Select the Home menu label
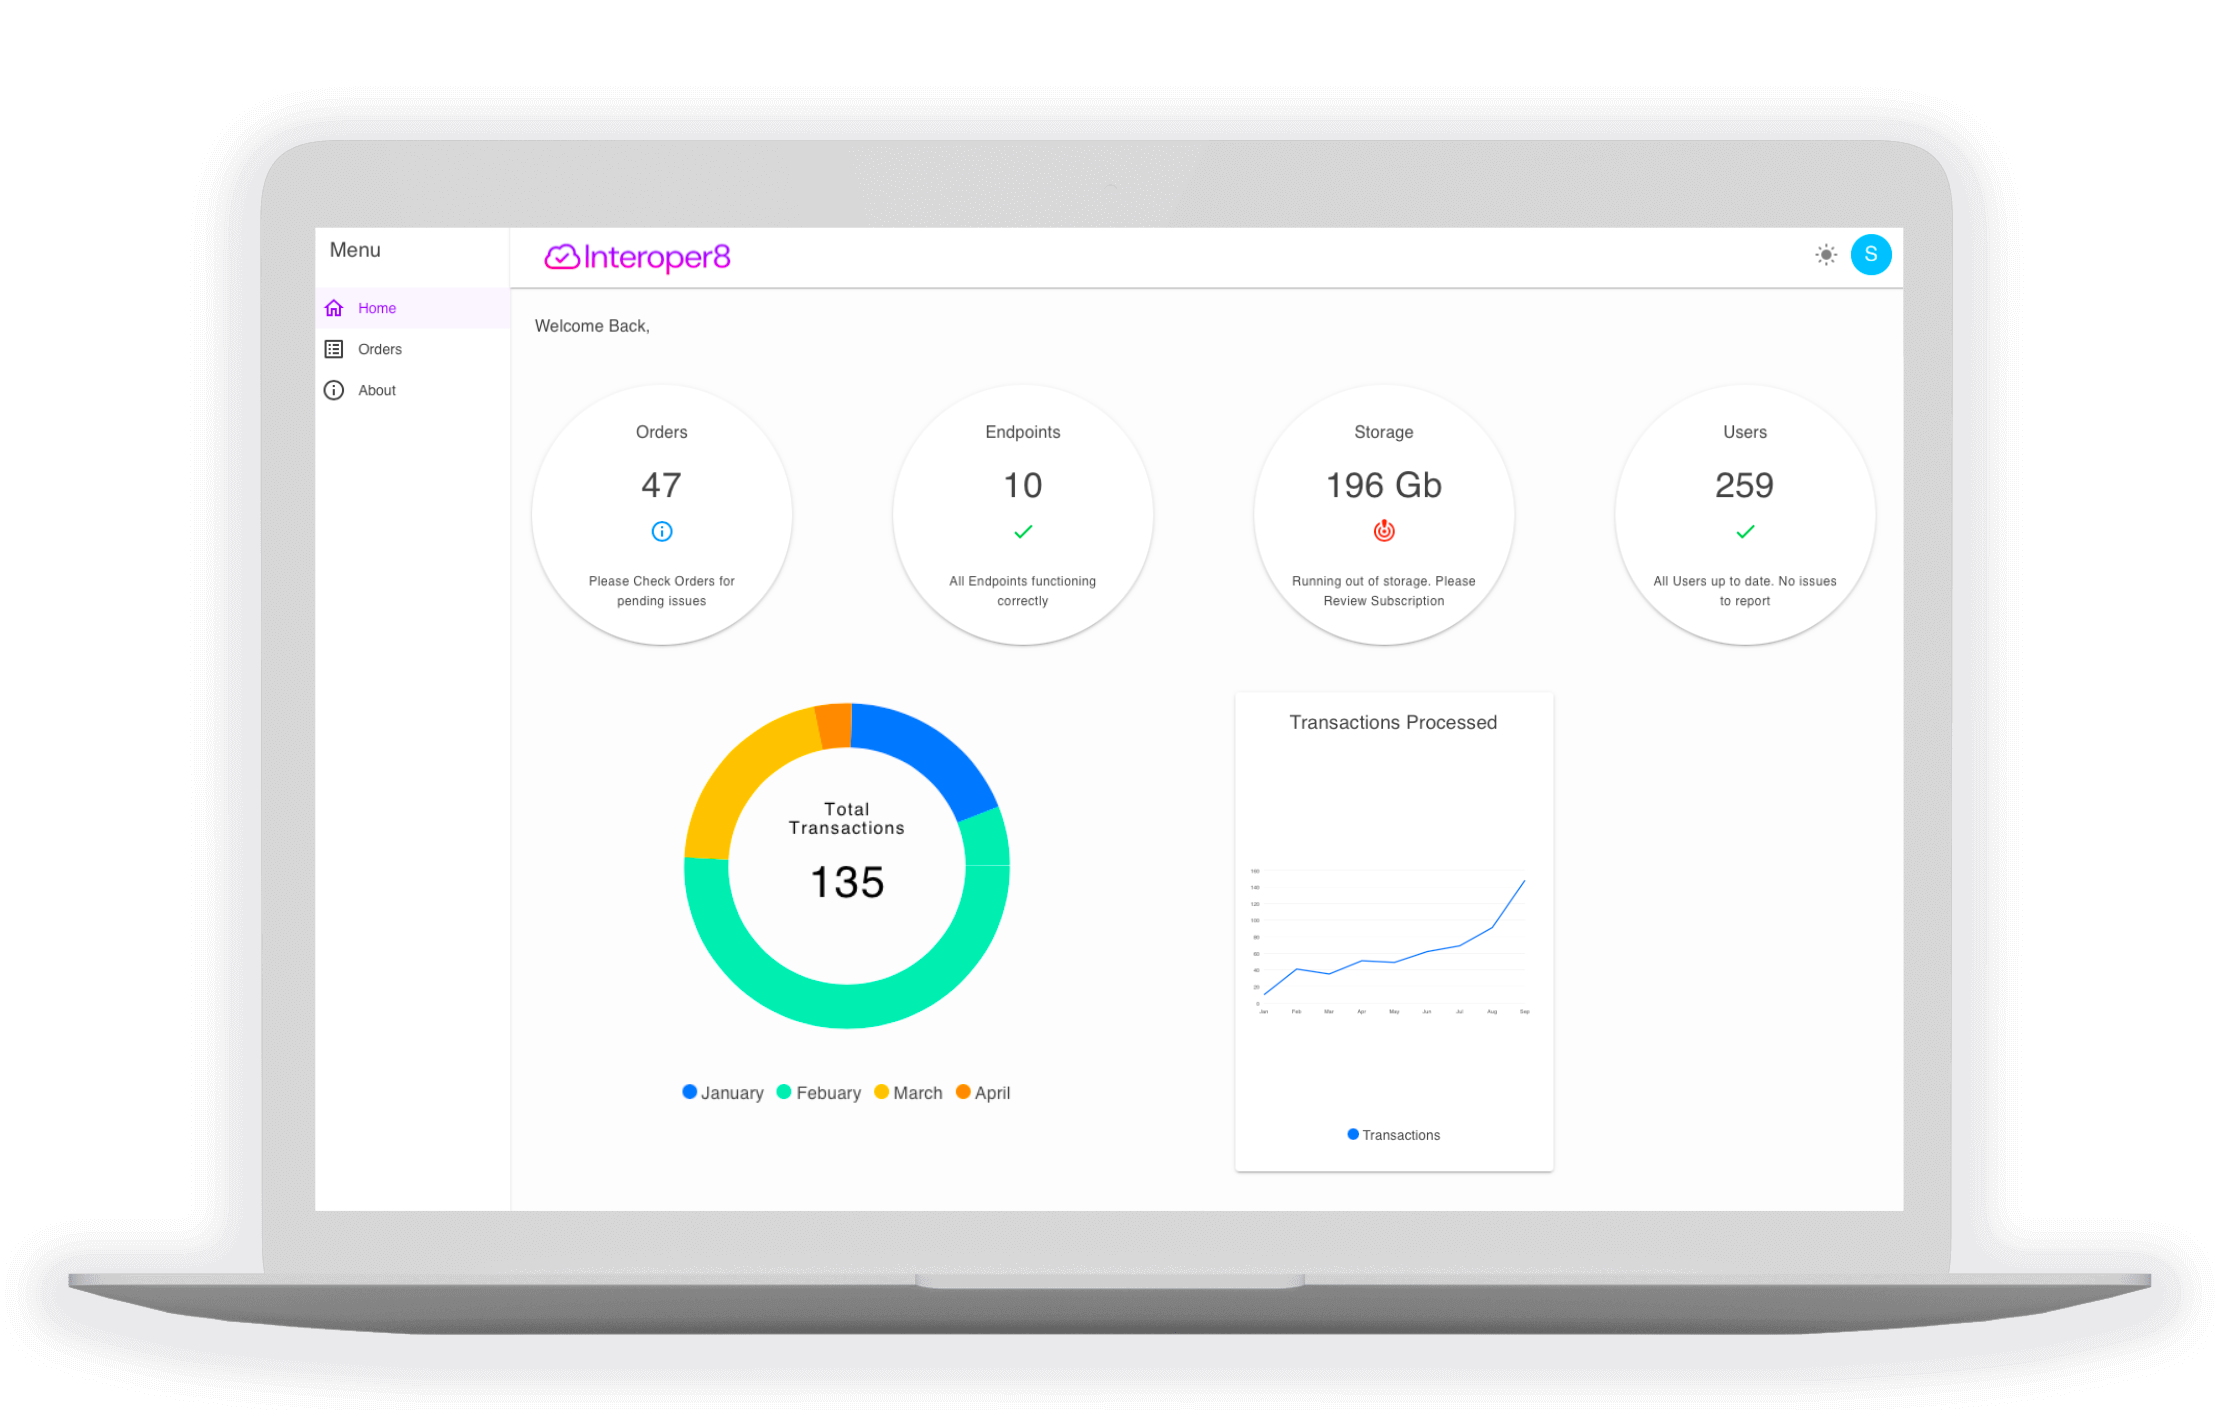This screenshot has height=1410, width=2219. coord(377,308)
